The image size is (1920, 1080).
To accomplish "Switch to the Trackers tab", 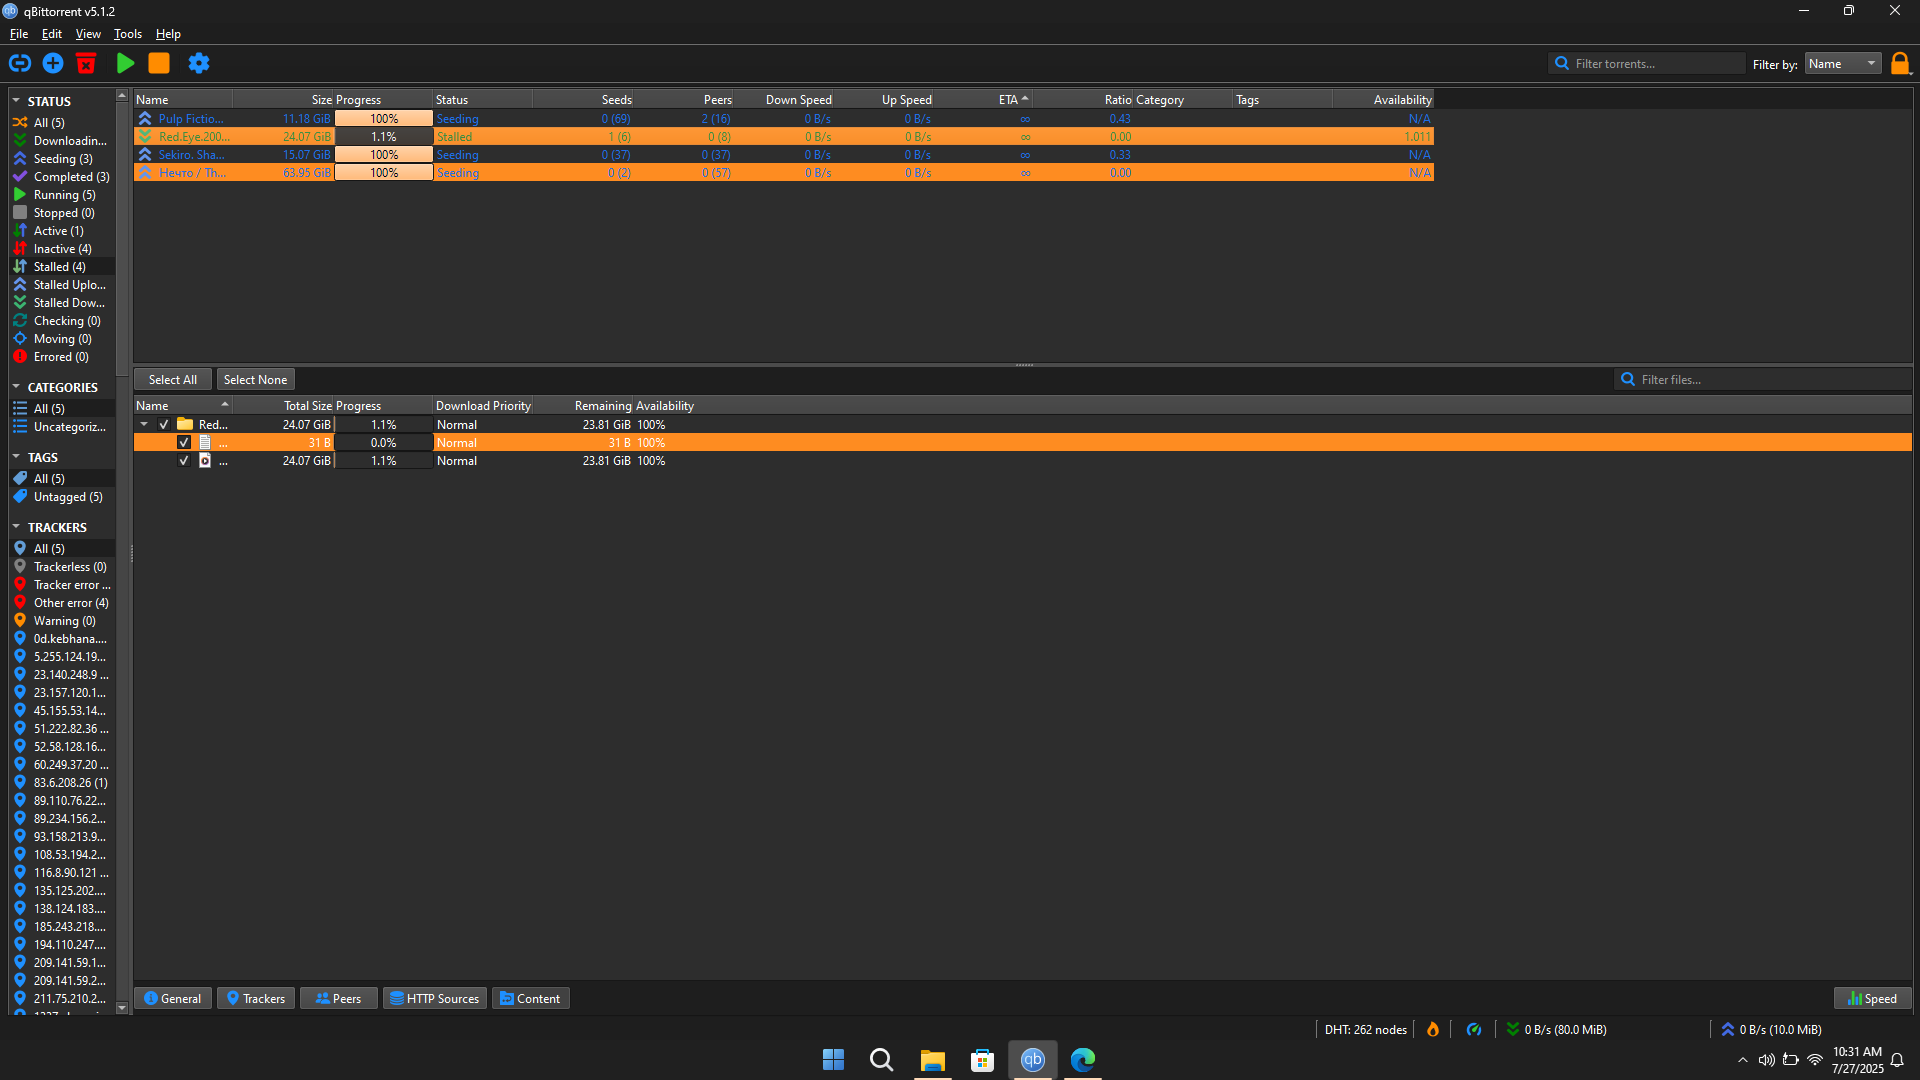I will coord(256,998).
